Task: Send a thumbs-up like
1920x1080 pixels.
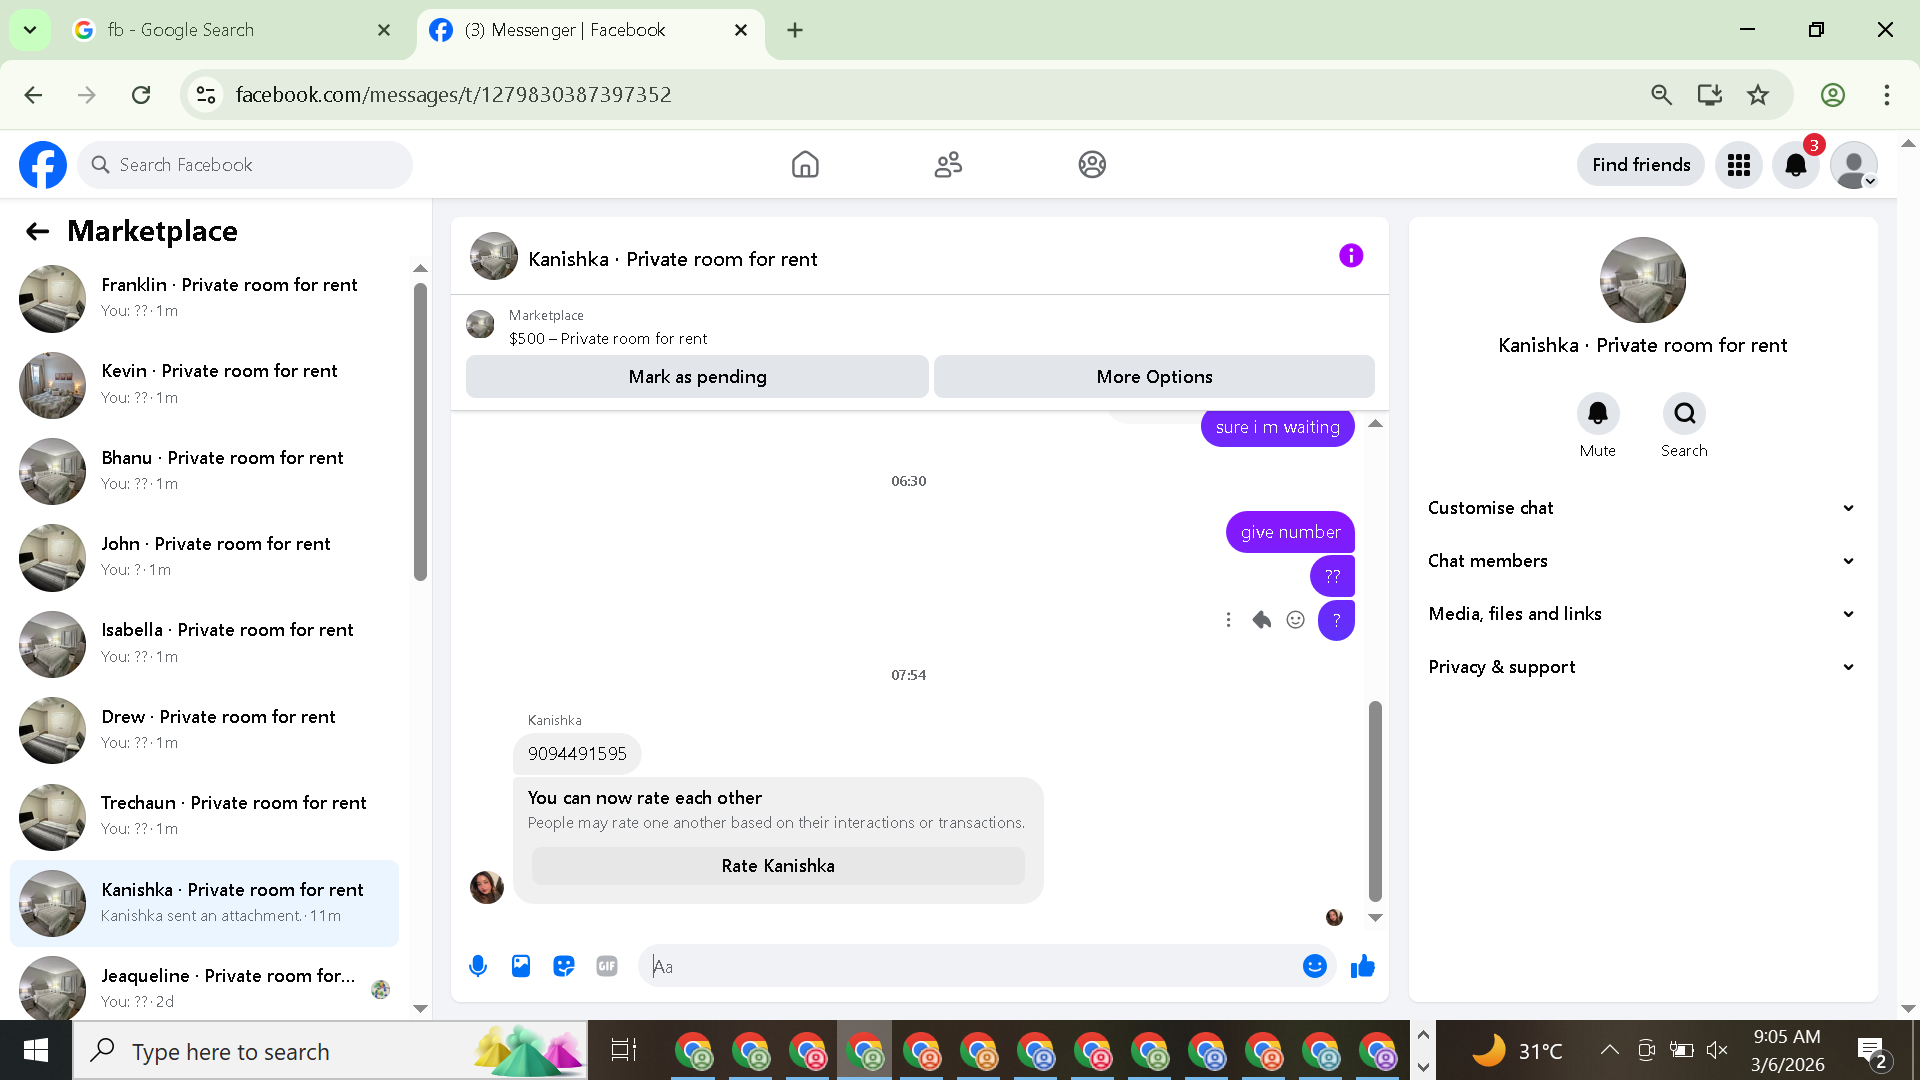Action: click(1363, 966)
